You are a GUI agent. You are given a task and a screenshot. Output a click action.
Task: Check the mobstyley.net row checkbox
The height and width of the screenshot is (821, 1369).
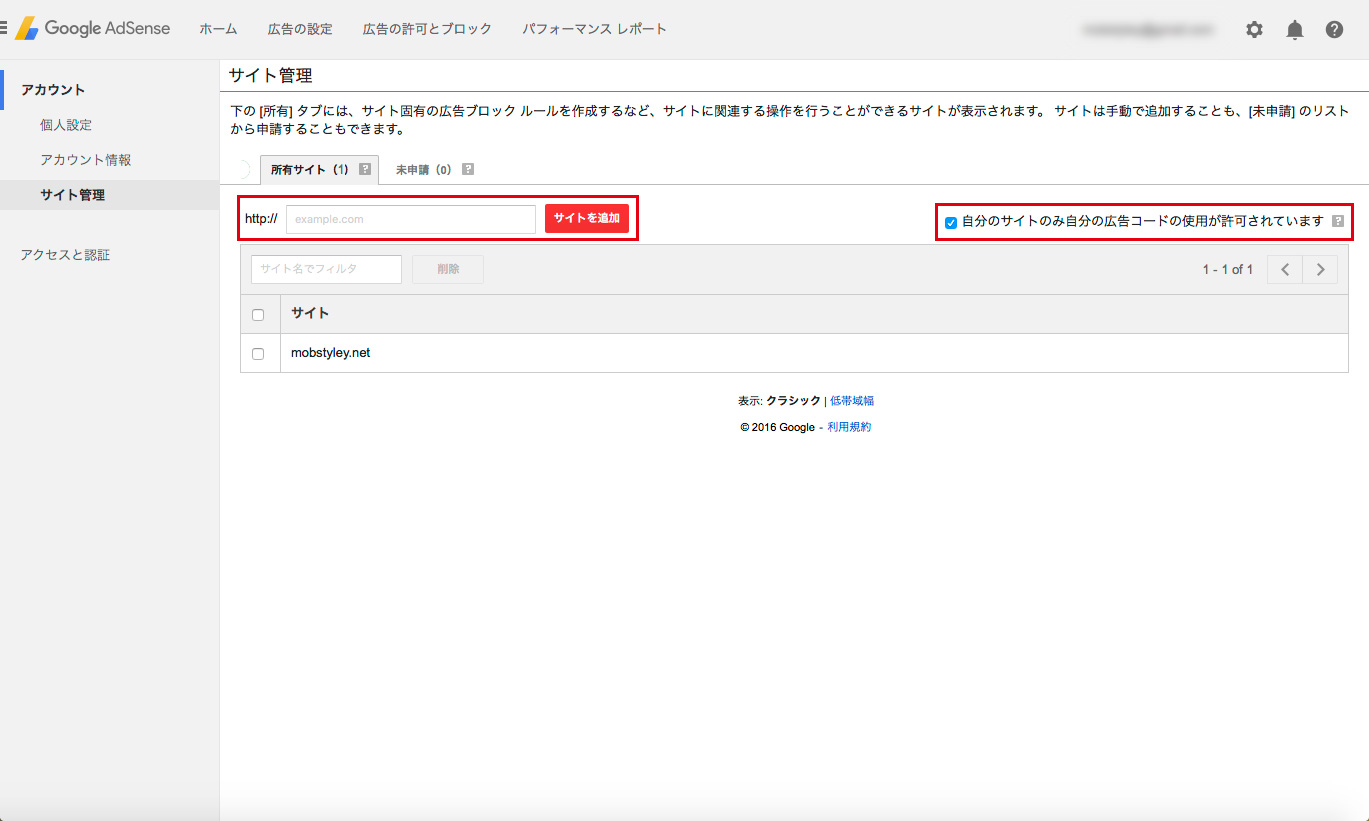258,354
